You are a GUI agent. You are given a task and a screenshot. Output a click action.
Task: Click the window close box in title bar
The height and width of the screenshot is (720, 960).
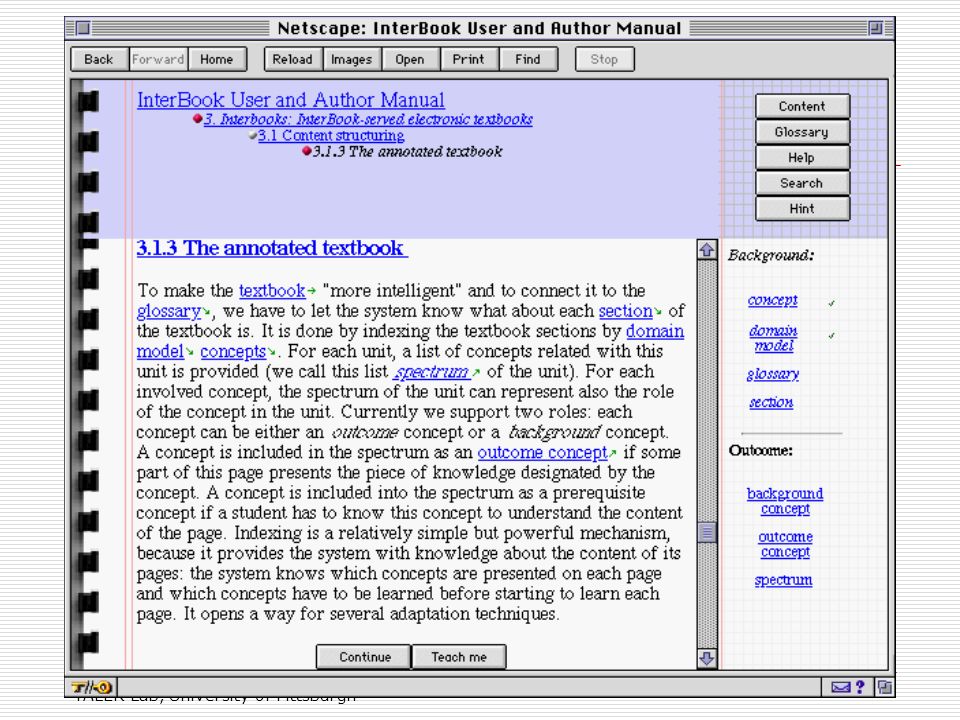(x=83, y=28)
